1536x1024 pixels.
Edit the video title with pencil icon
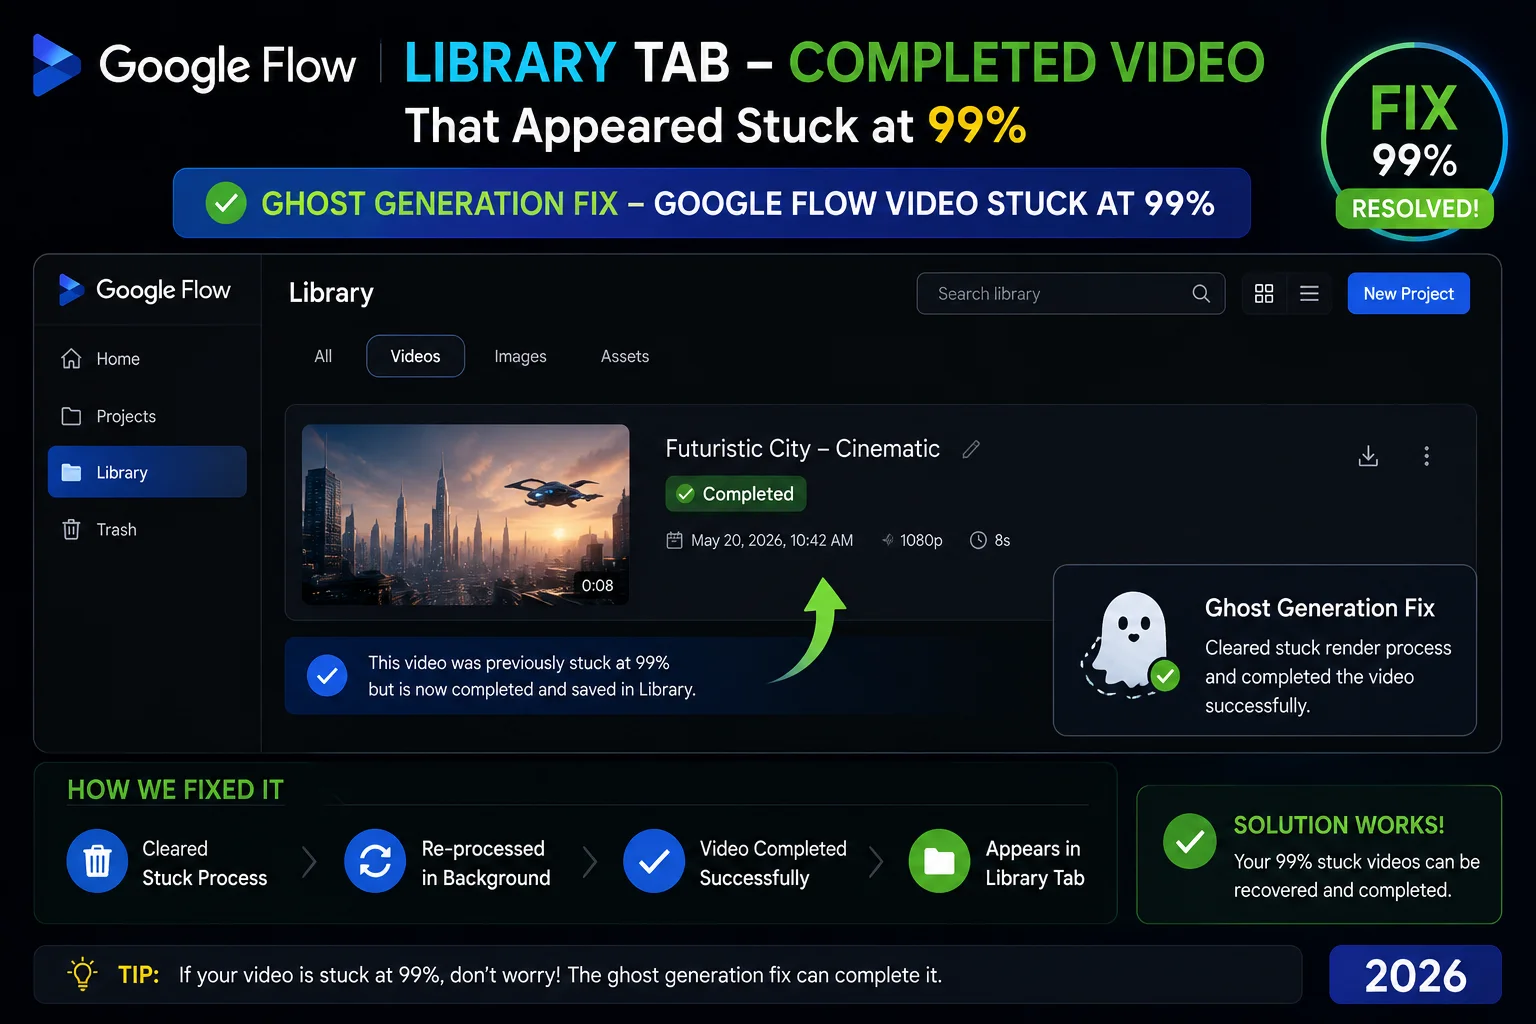[x=971, y=450]
